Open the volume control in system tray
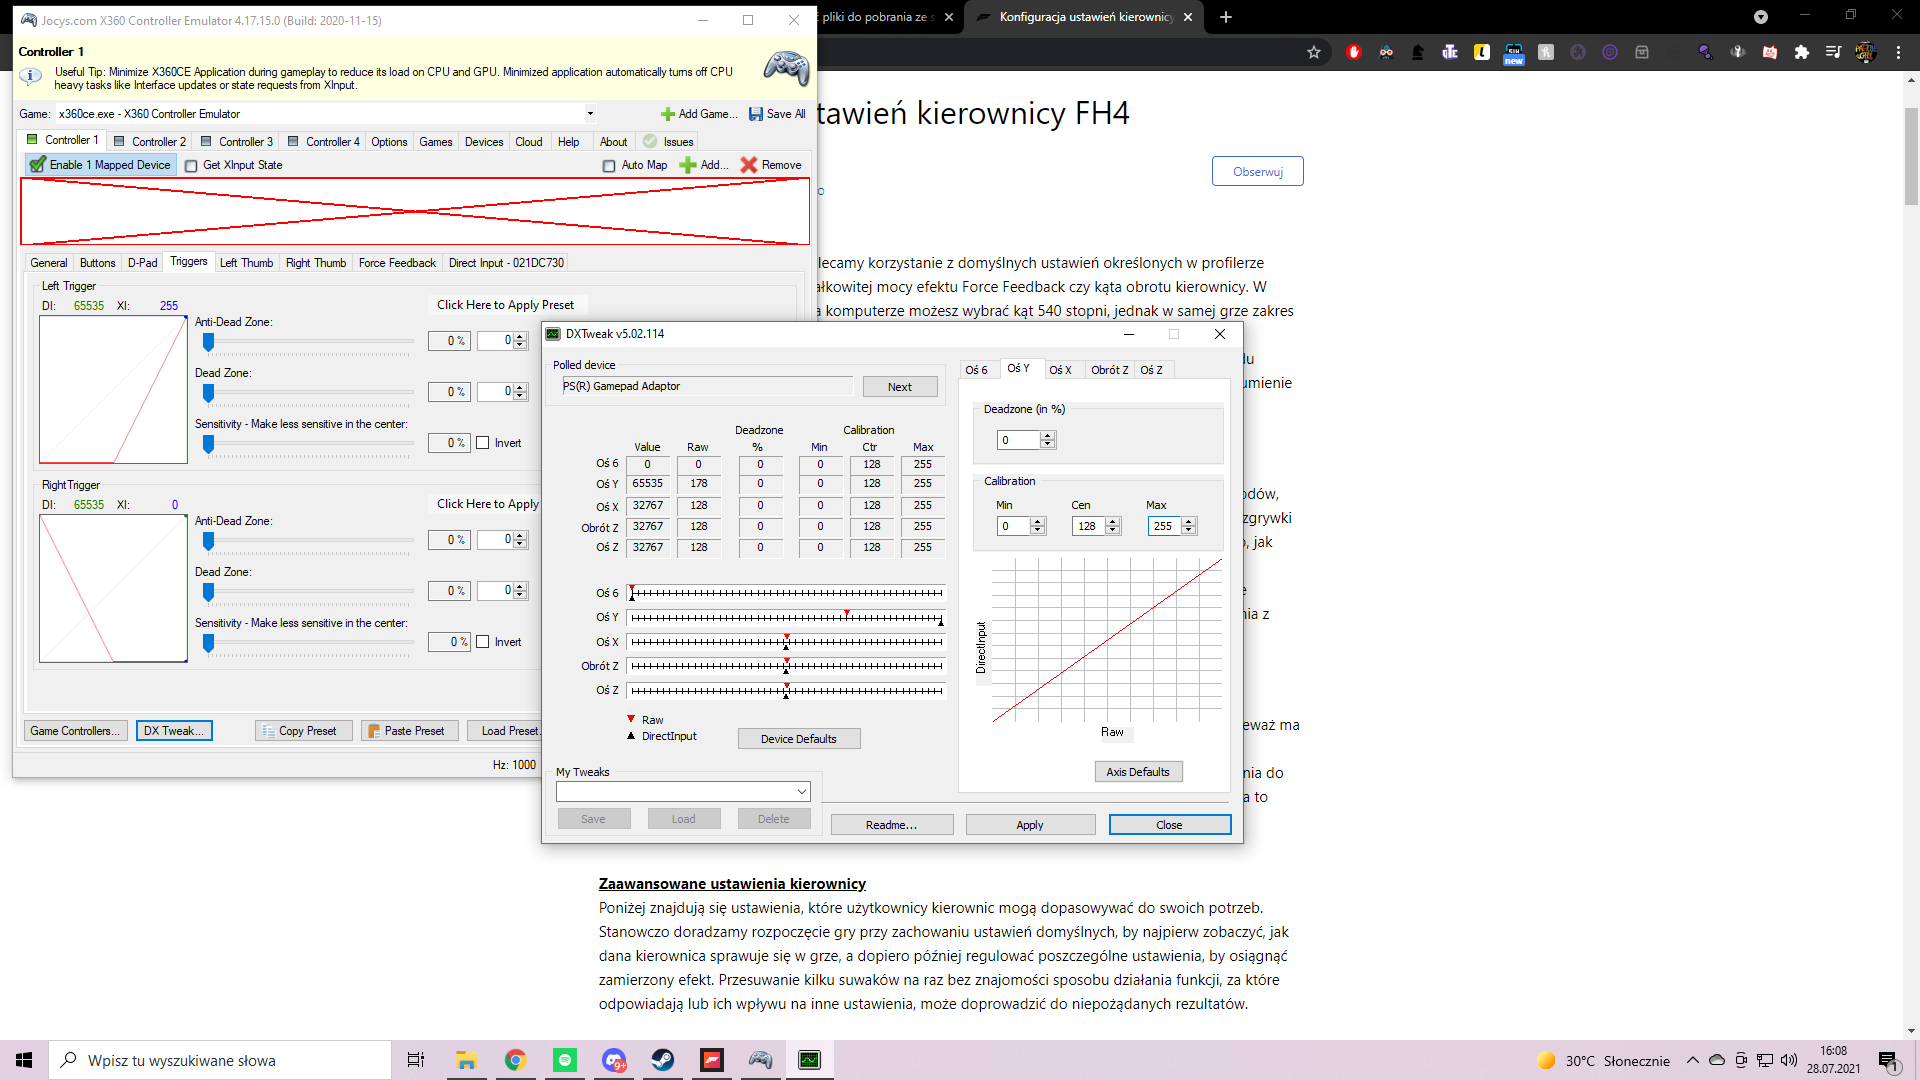This screenshot has width=1920, height=1080. [1789, 1060]
